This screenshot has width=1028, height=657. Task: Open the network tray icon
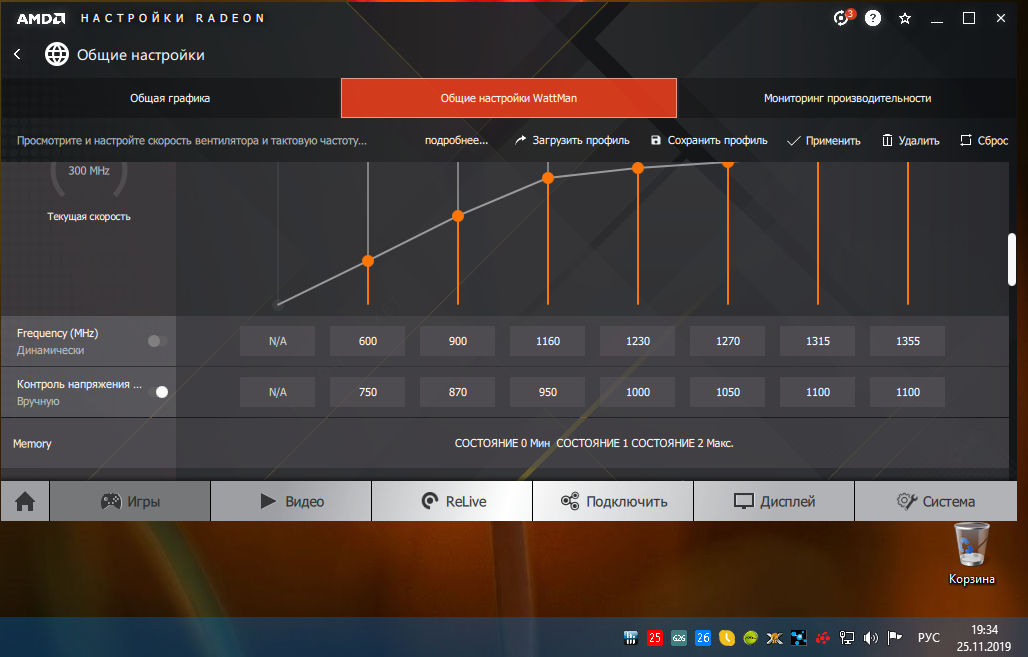coord(847,637)
